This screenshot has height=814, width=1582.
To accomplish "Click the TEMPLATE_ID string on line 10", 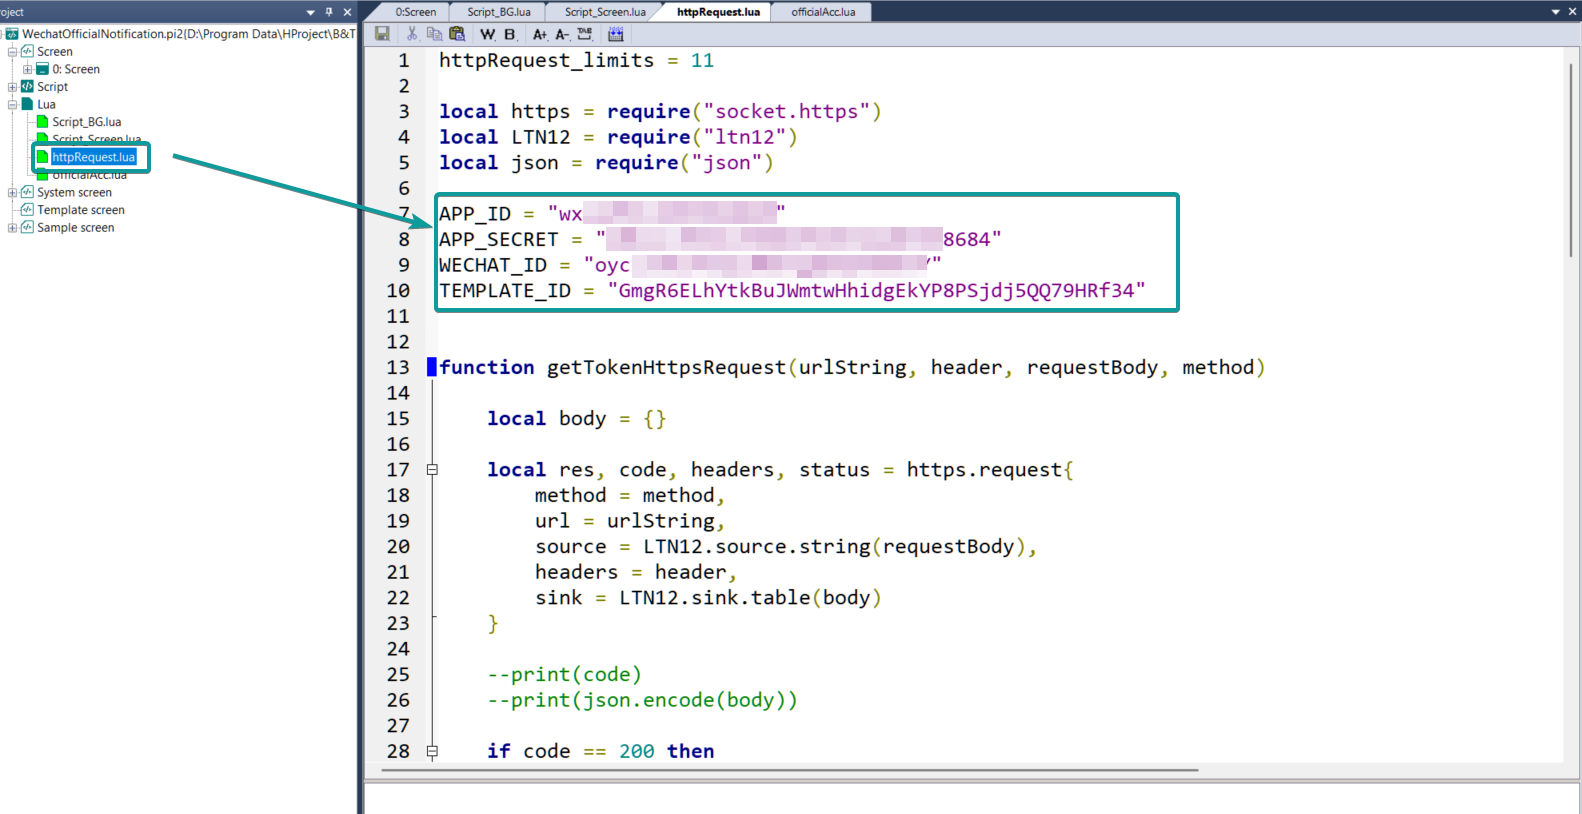I will coord(876,291).
